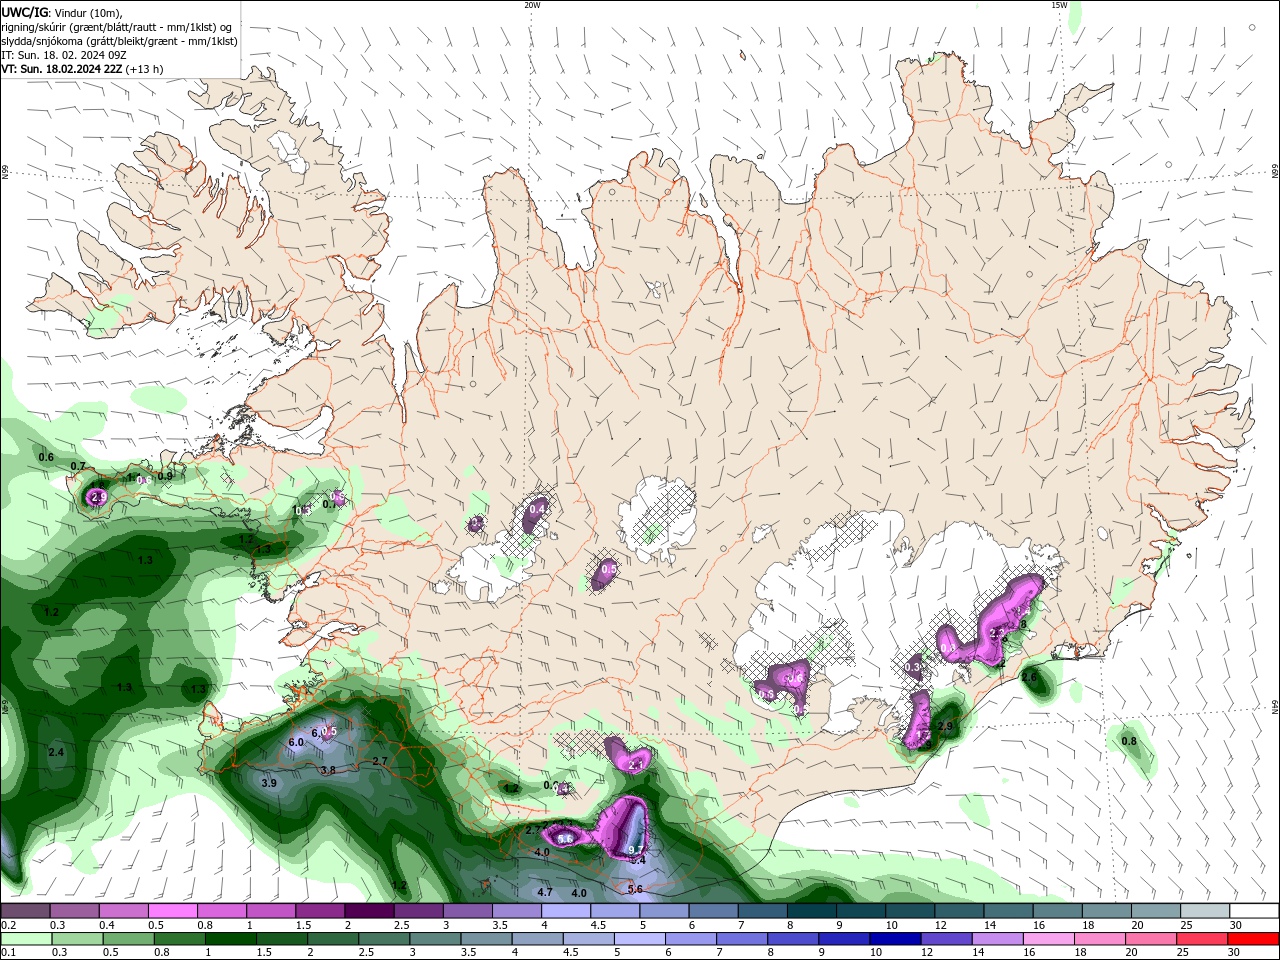1280x960 pixels.
Task: Pick the darkest purple snow swatch labeled 2
Action: tap(368, 911)
